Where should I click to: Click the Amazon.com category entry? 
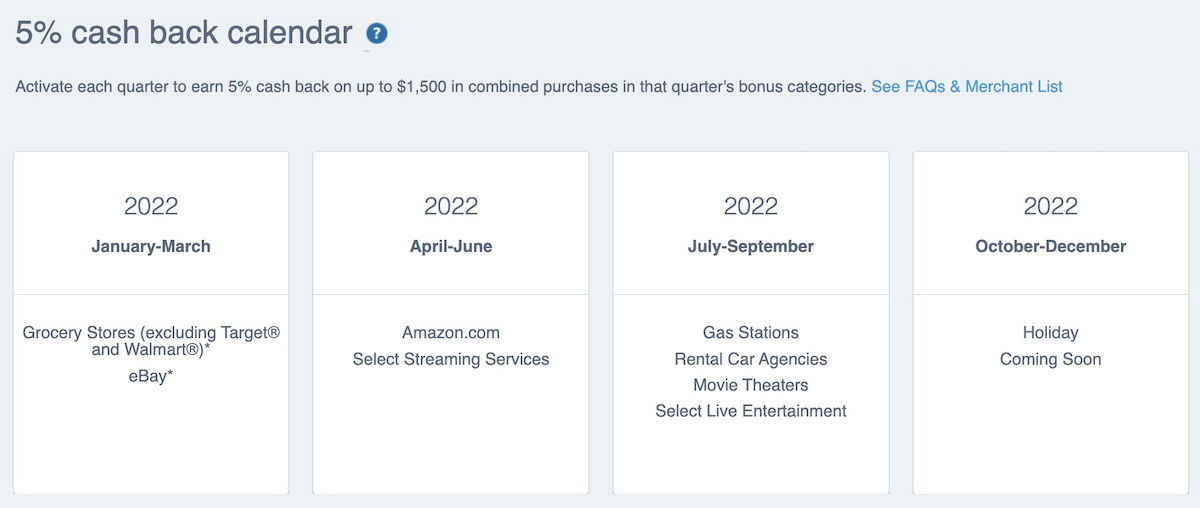(x=451, y=333)
